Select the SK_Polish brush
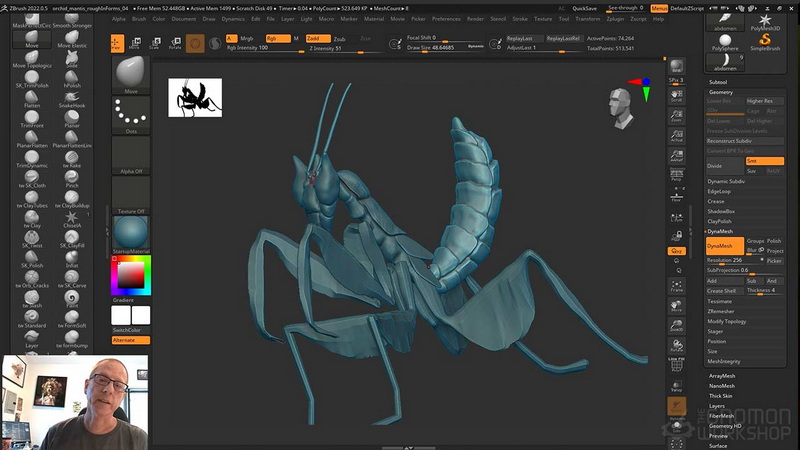Viewport: 800px width, 450px height. pyautogui.click(x=32, y=259)
